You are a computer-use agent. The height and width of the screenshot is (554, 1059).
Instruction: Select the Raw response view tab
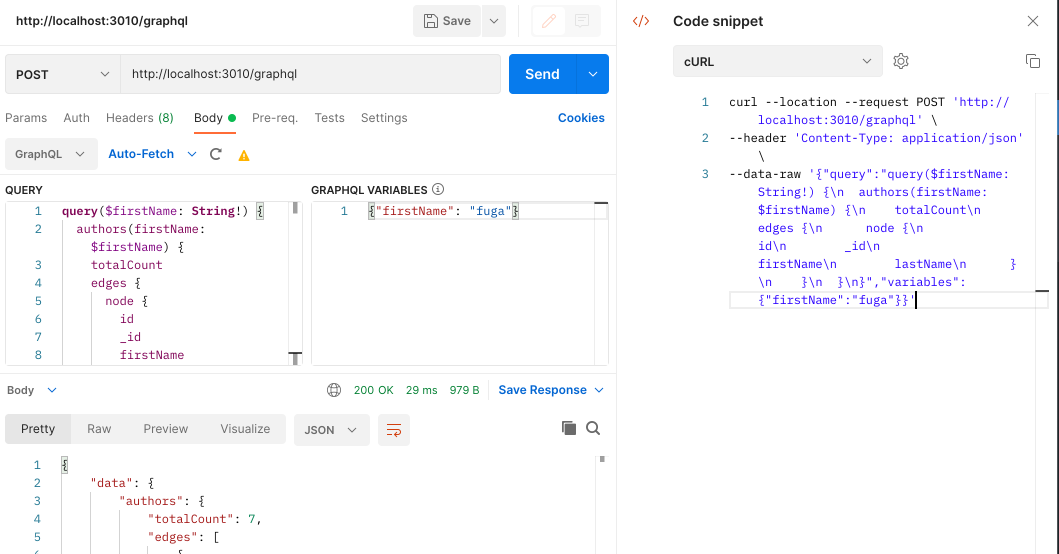[x=99, y=429]
